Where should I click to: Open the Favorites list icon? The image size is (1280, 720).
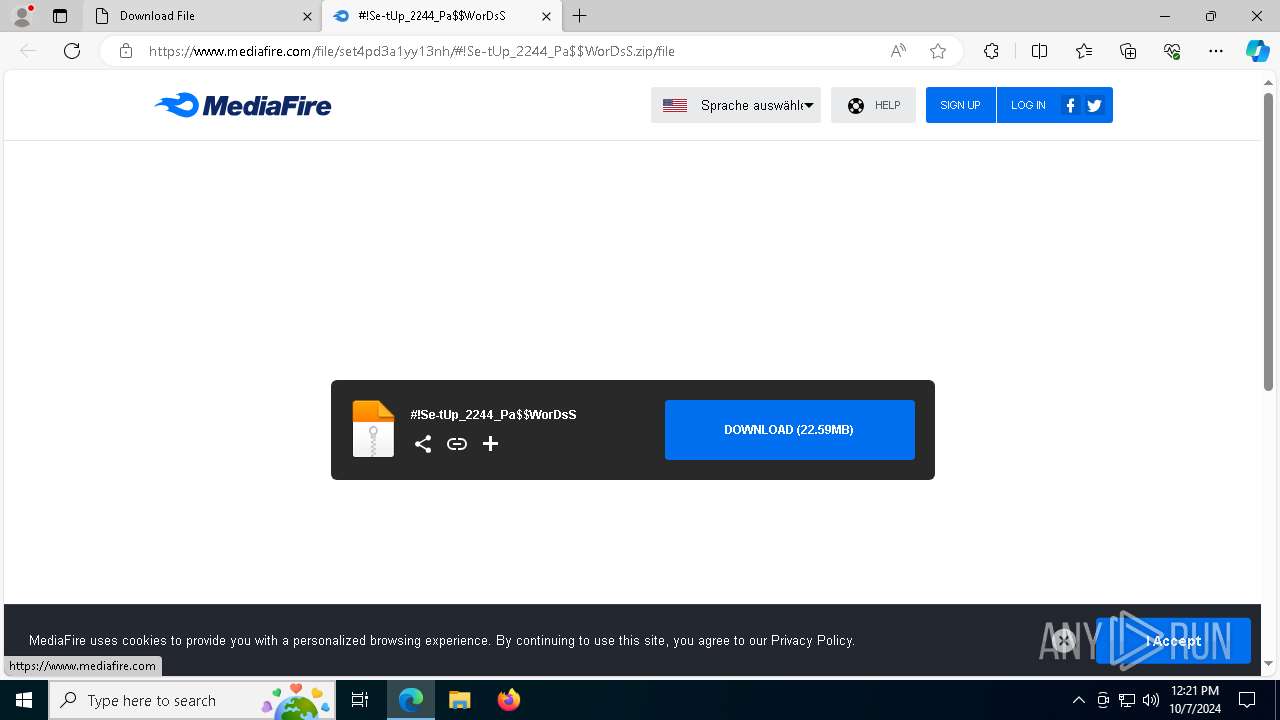pyautogui.click(x=1084, y=51)
